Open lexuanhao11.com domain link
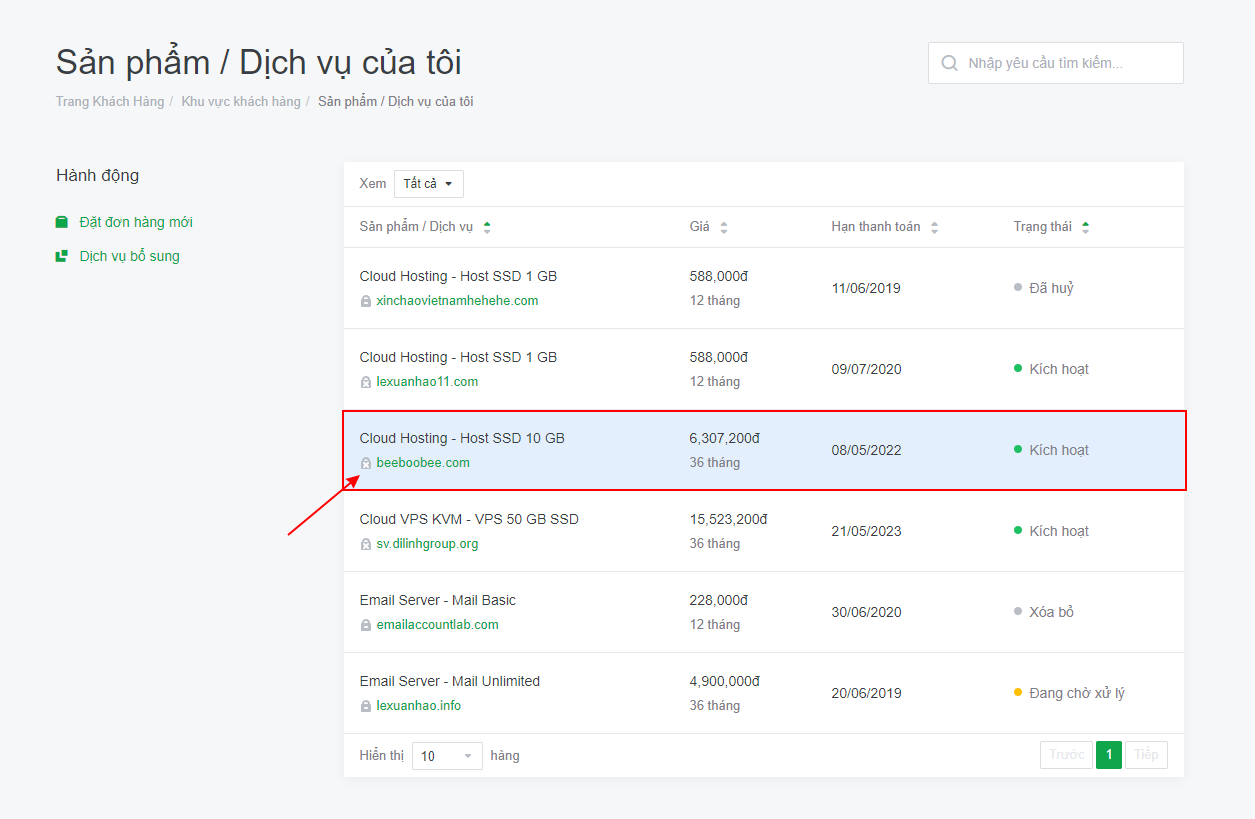The height and width of the screenshot is (819, 1255). coord(427,382)
